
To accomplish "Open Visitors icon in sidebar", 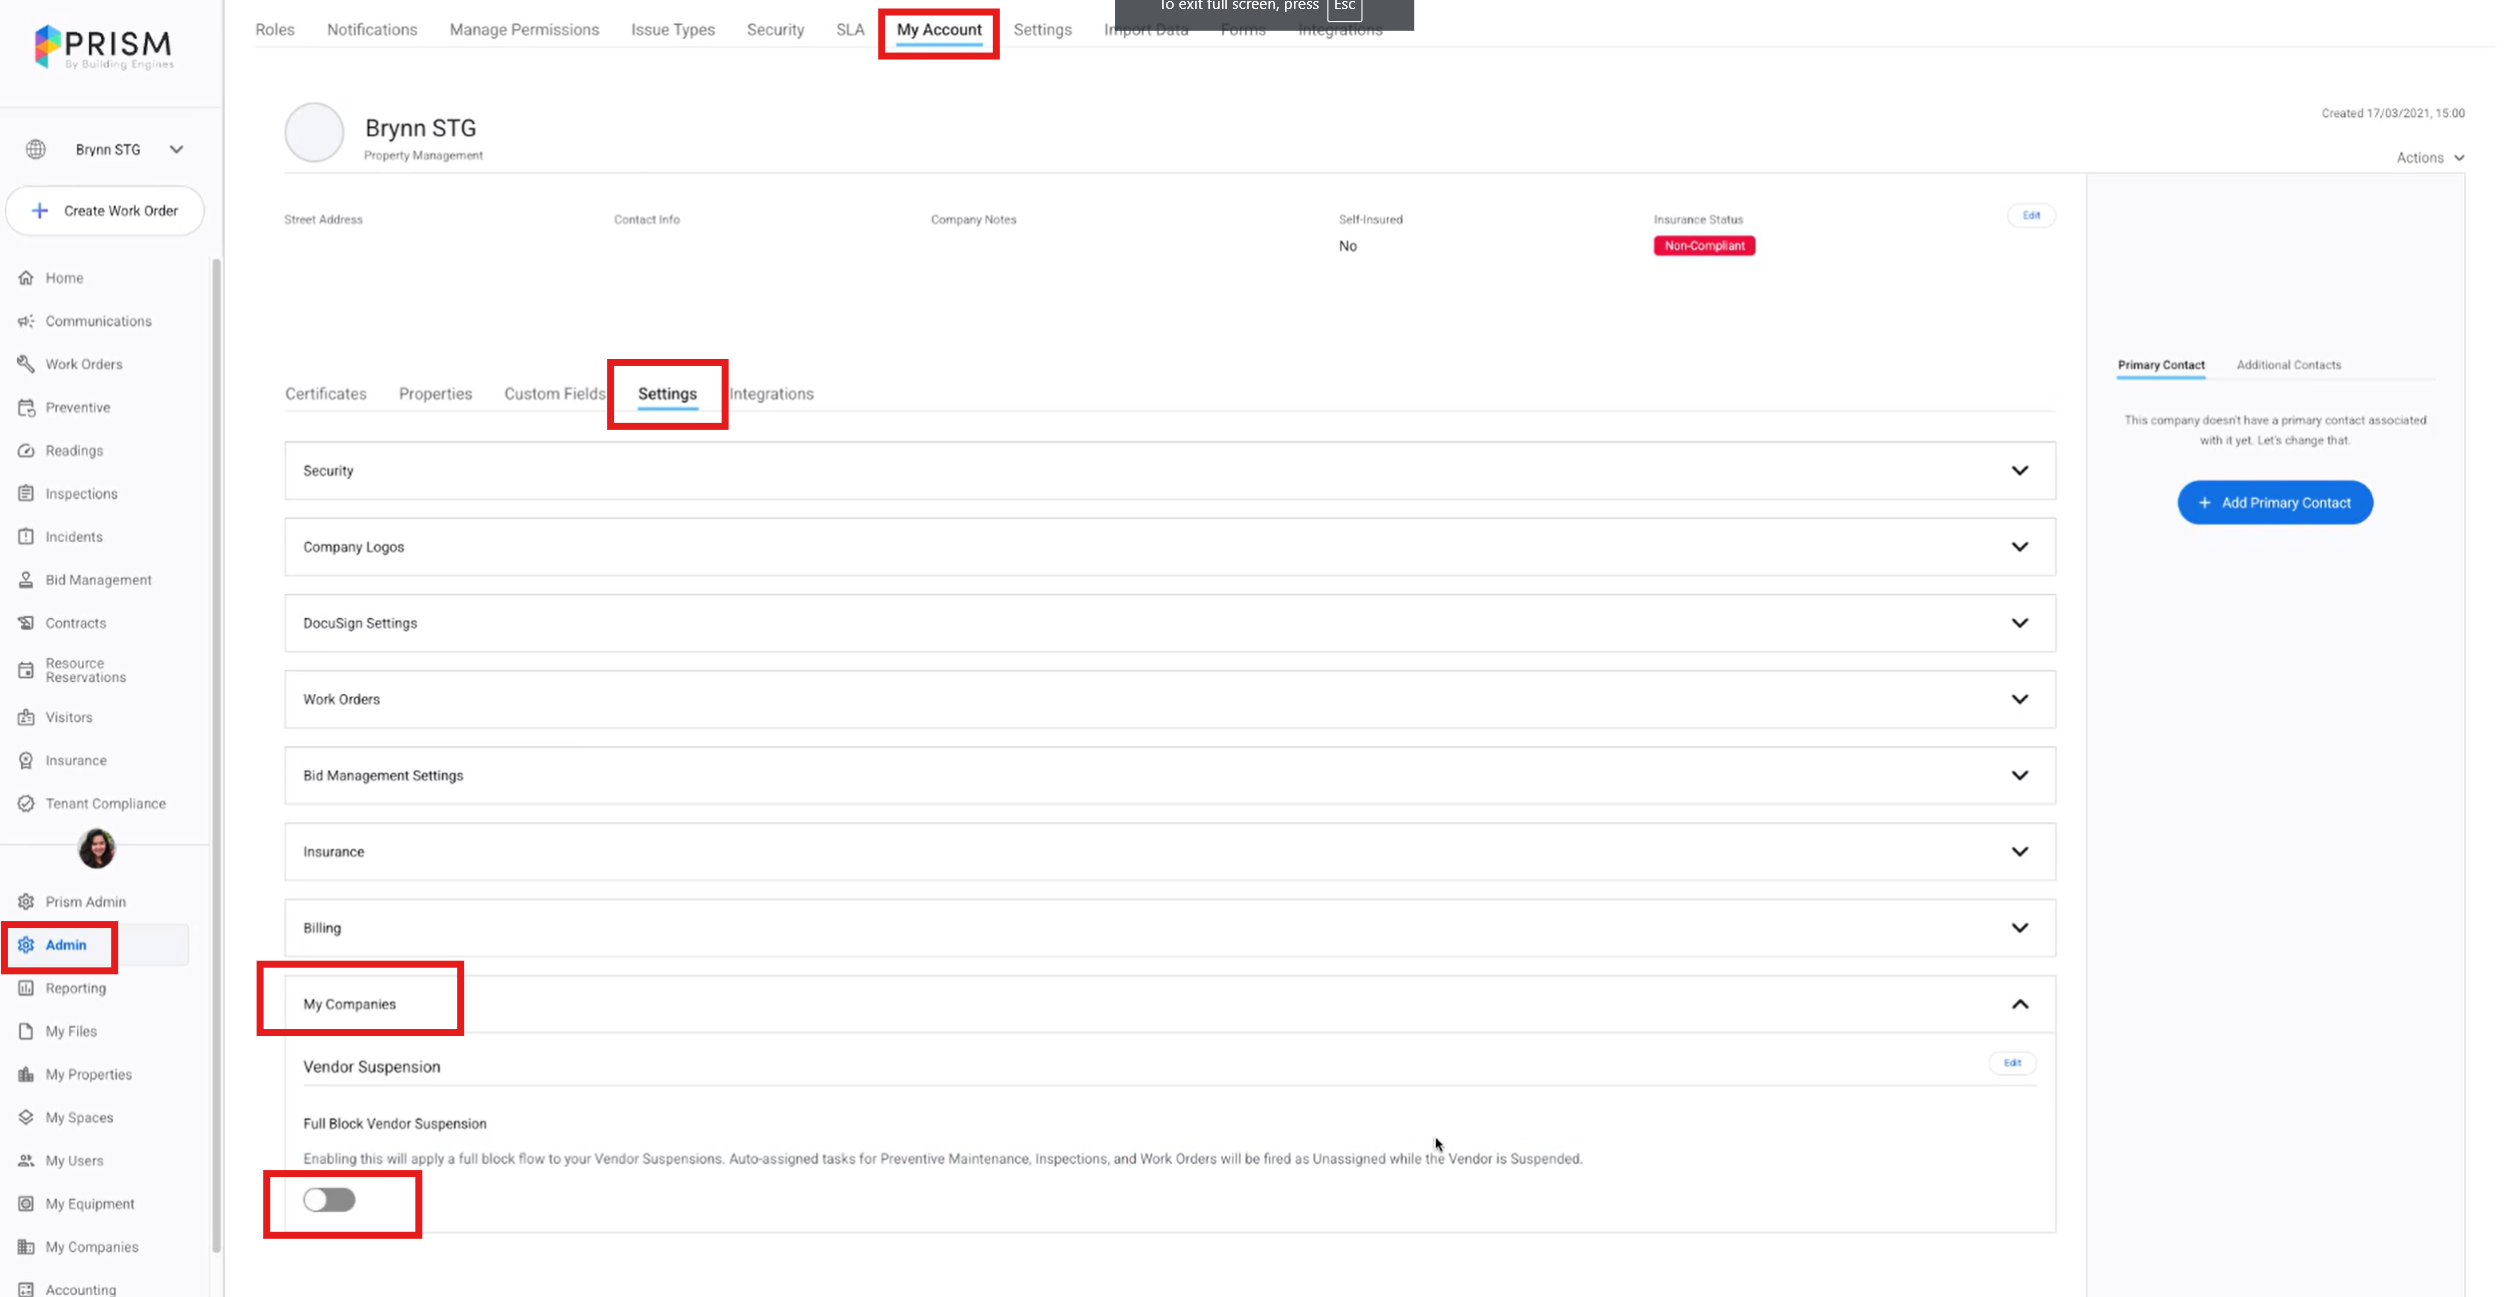I will coord(26,717).
